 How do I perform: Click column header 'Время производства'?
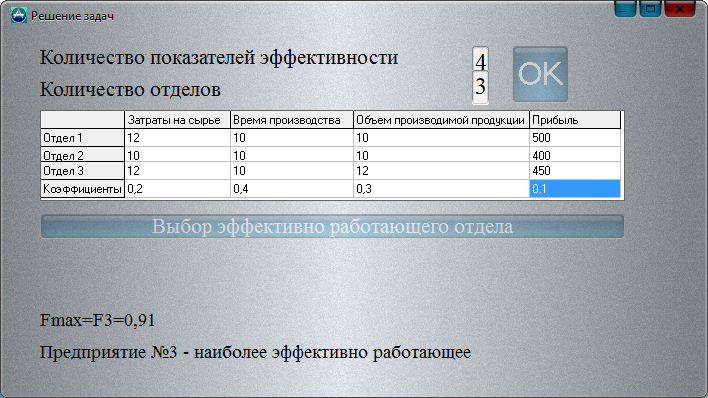pyautogui.click(x=292, y=120)
